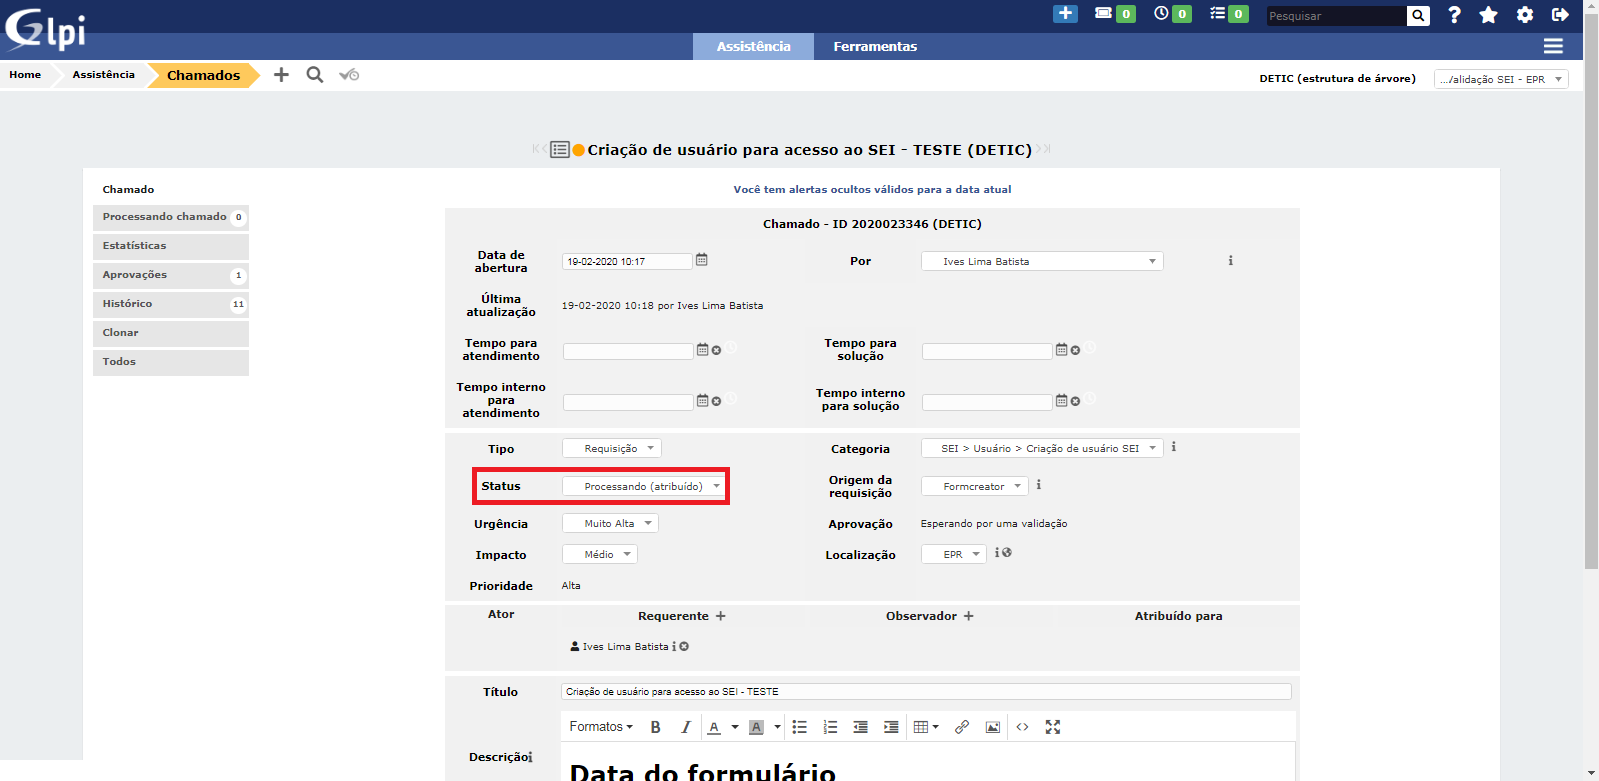The height and width of the screenshot is (781, 1599).
Task: Open ticket search via breadcrumb magnifier
Action: (x=315, y=75)
